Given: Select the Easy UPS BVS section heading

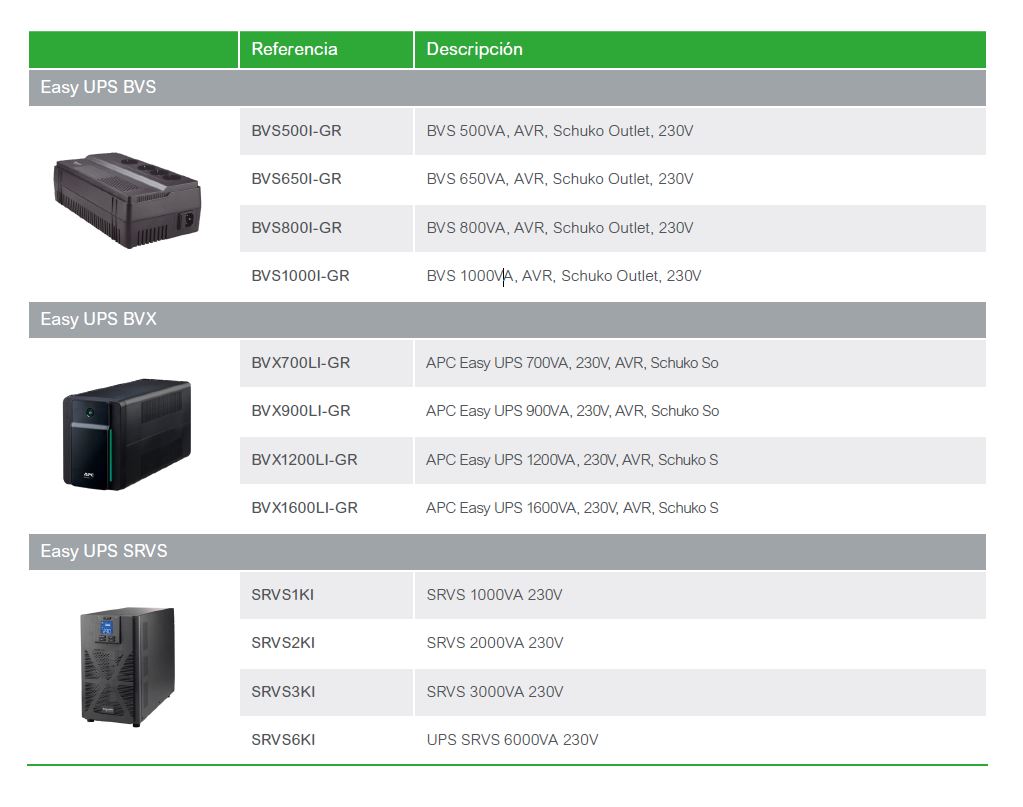Looking at the screenshot, I should (x=99, y=87).
